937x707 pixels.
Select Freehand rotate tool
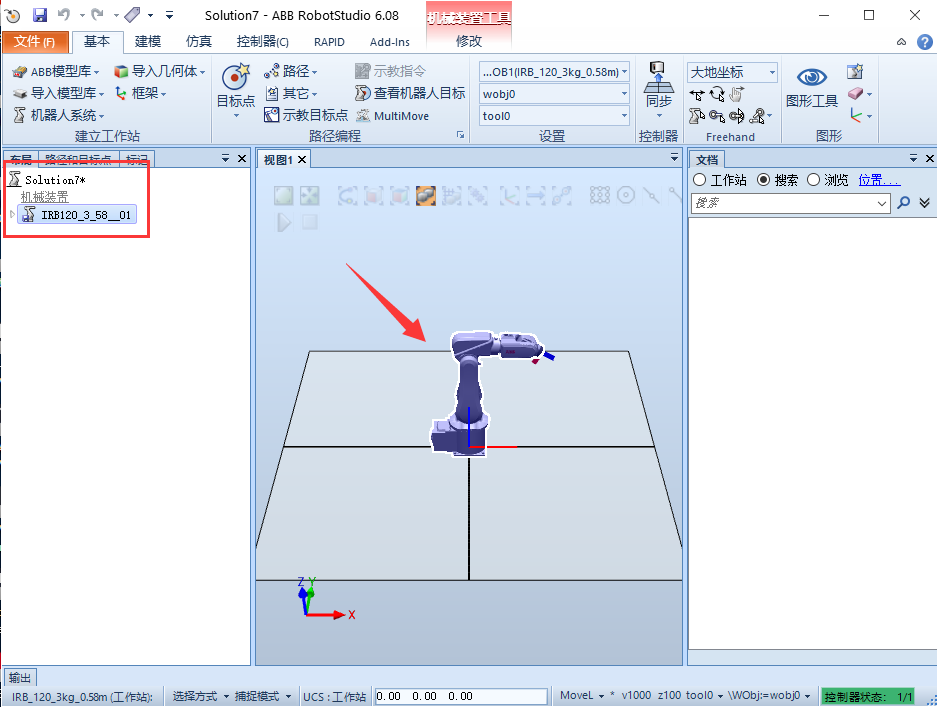717,94
